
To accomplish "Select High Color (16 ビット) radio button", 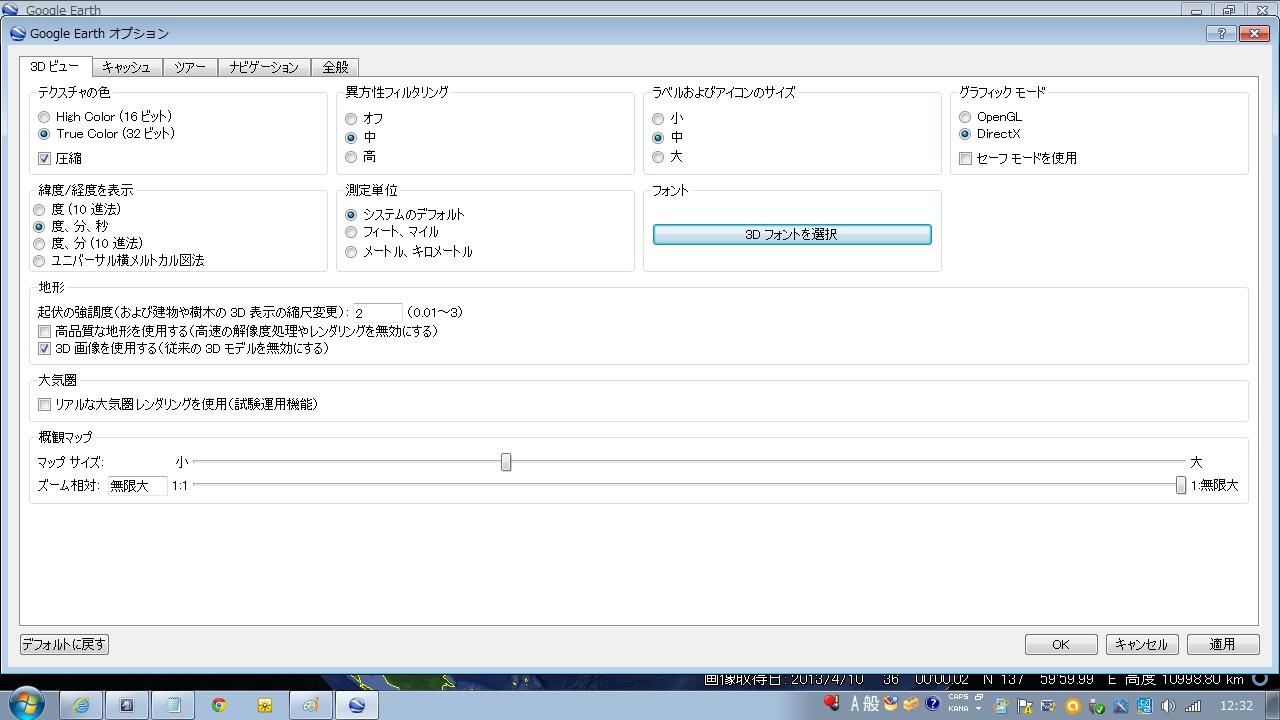I will tap(44, 117).
